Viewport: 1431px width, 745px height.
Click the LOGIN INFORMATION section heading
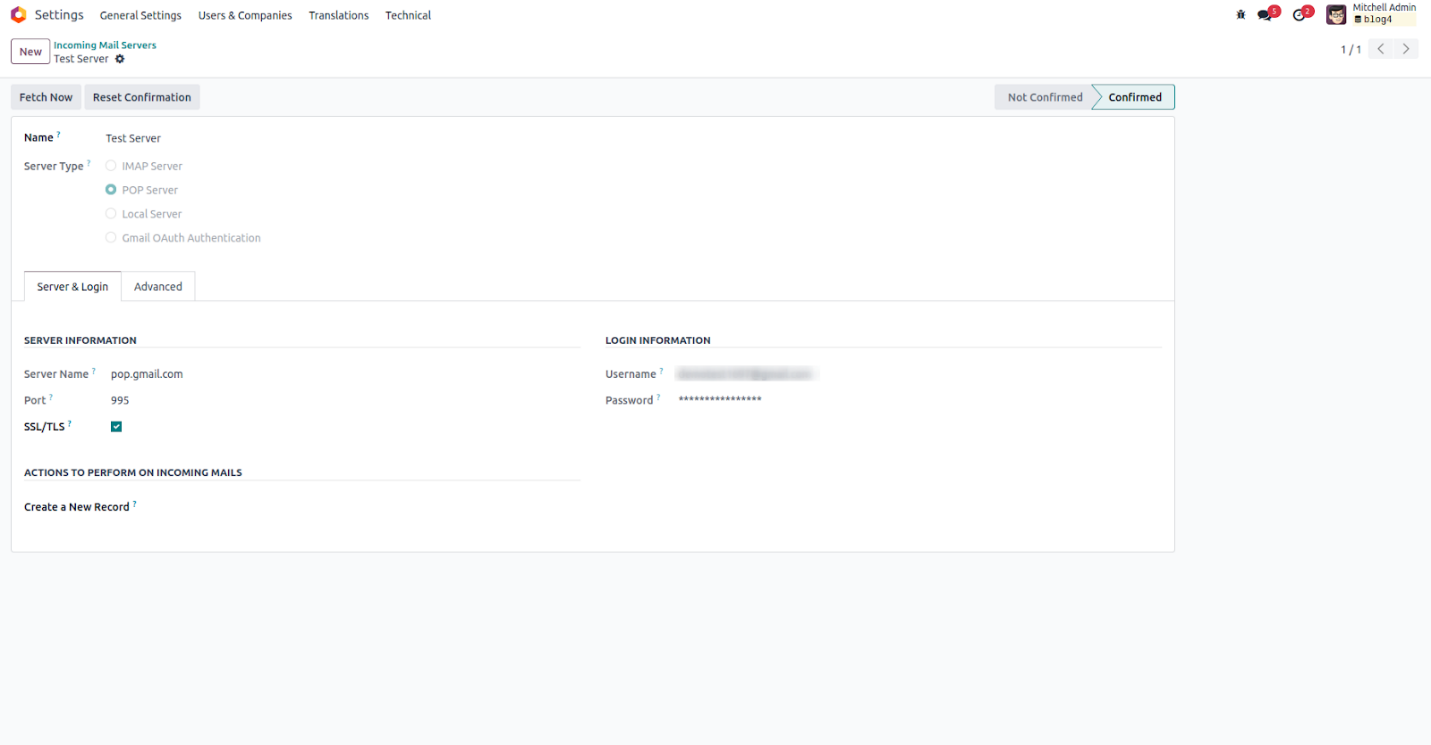point(658,340)
